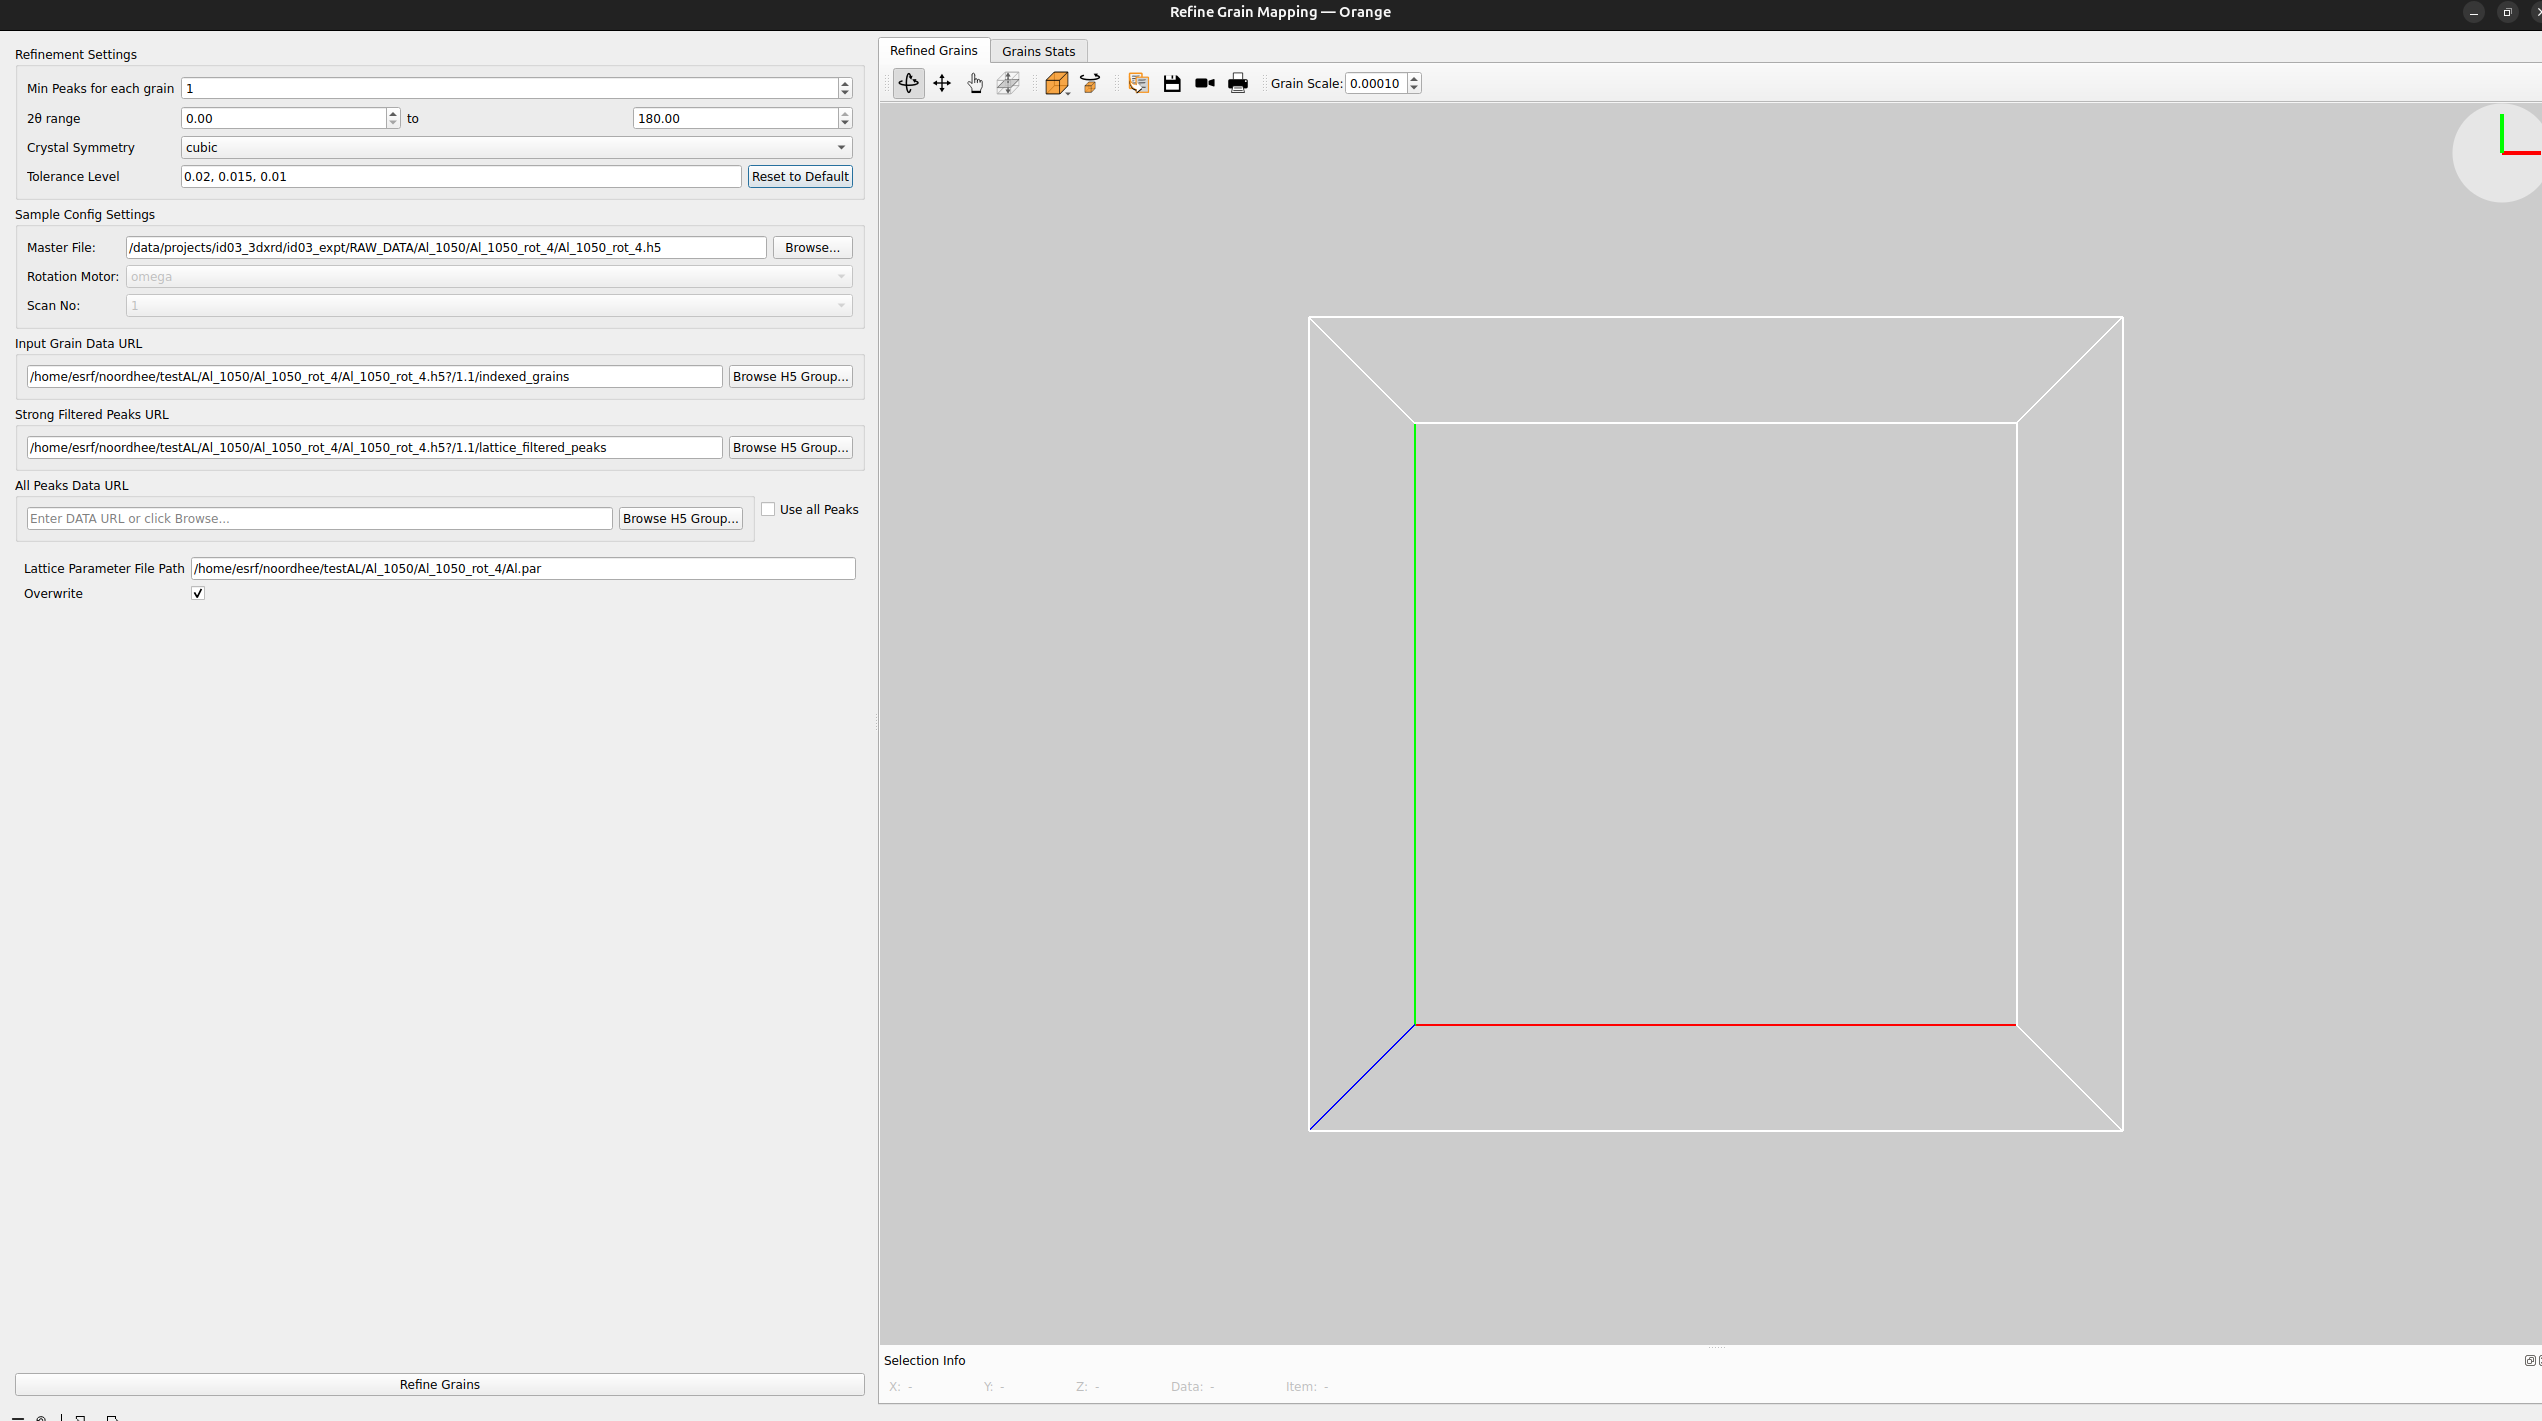Click the Master File path field
The width and height of the screenshot is (2542, 1421).
click(446, 247)
